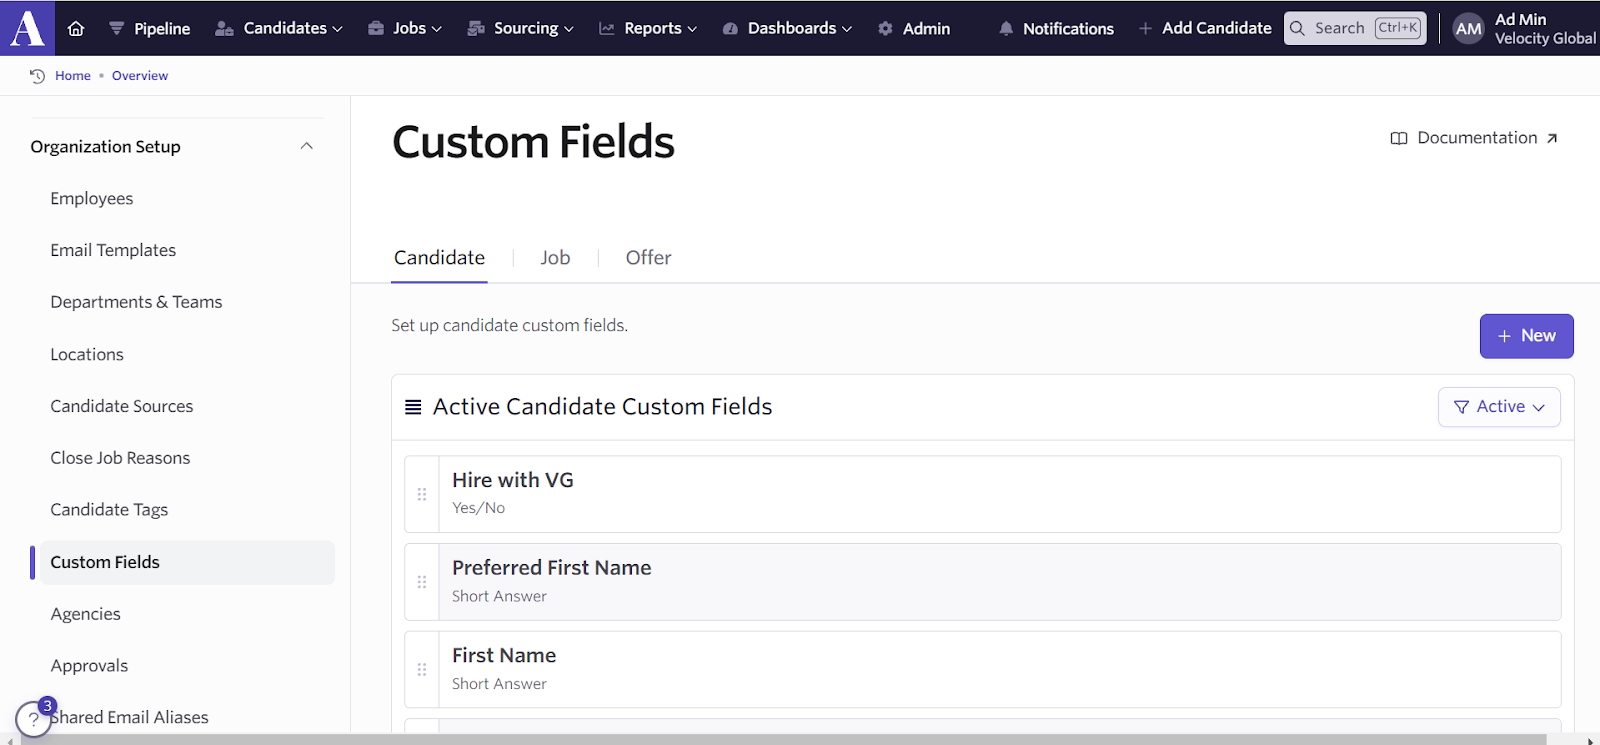This screenshot has width=1600, height=745.
Task: Open Shared Email Aliases in the sidebar
Action: pos(130,718)
